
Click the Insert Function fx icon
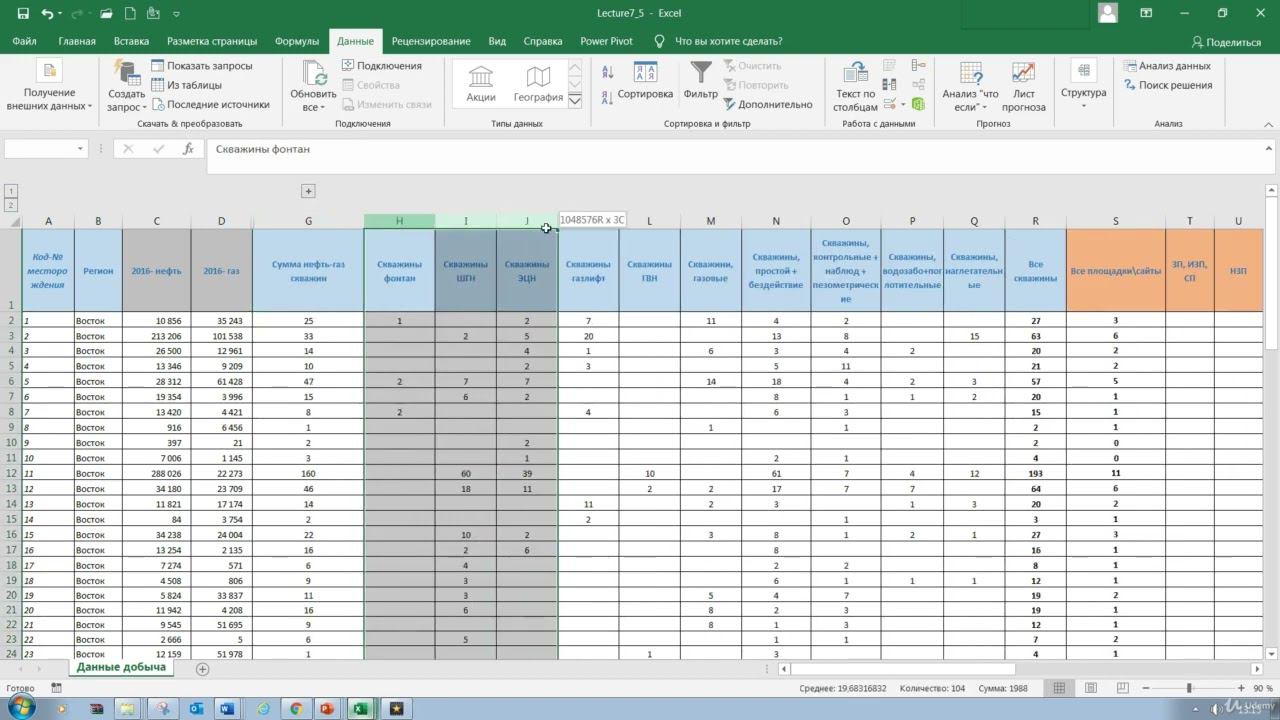point(188,149)
